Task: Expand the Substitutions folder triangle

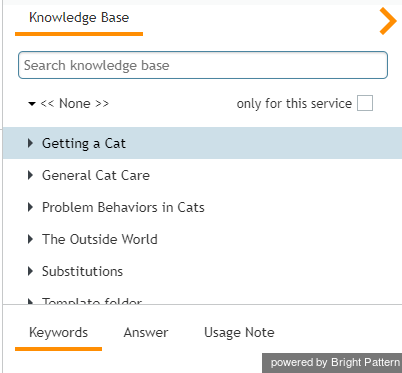Action: click(30, 271)
